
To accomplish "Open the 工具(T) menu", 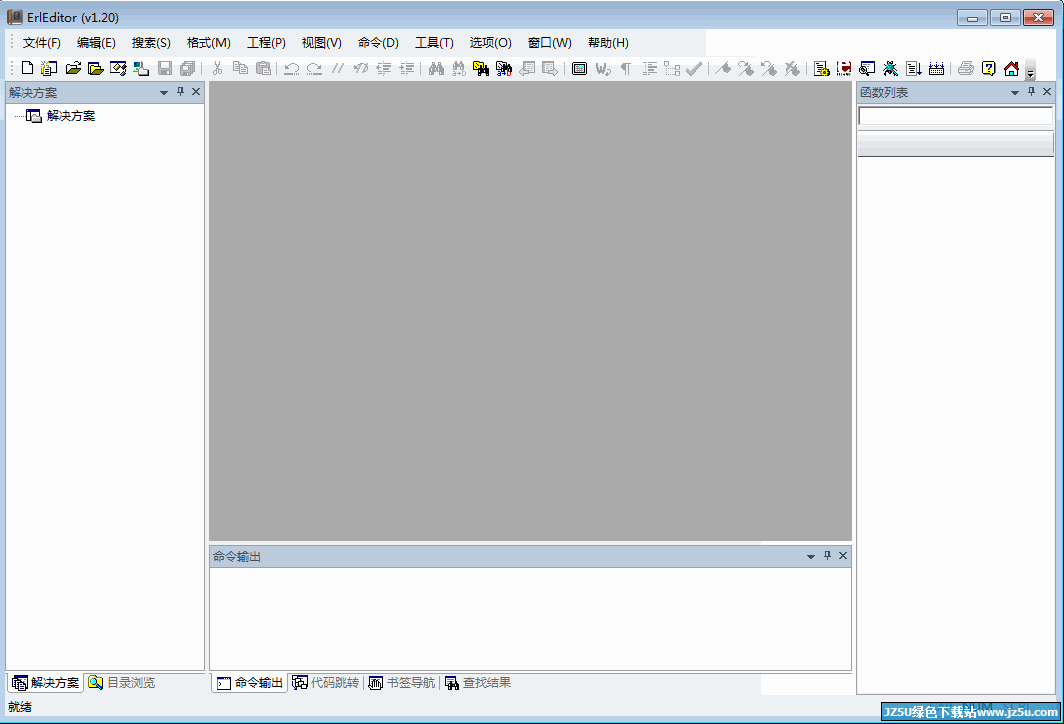I will [x=434, y=43].
